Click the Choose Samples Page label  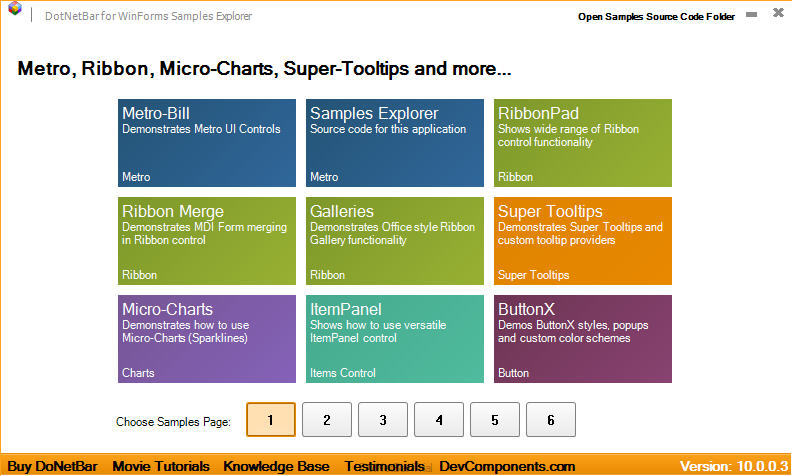pyautogui.click(x=173, y=421)
